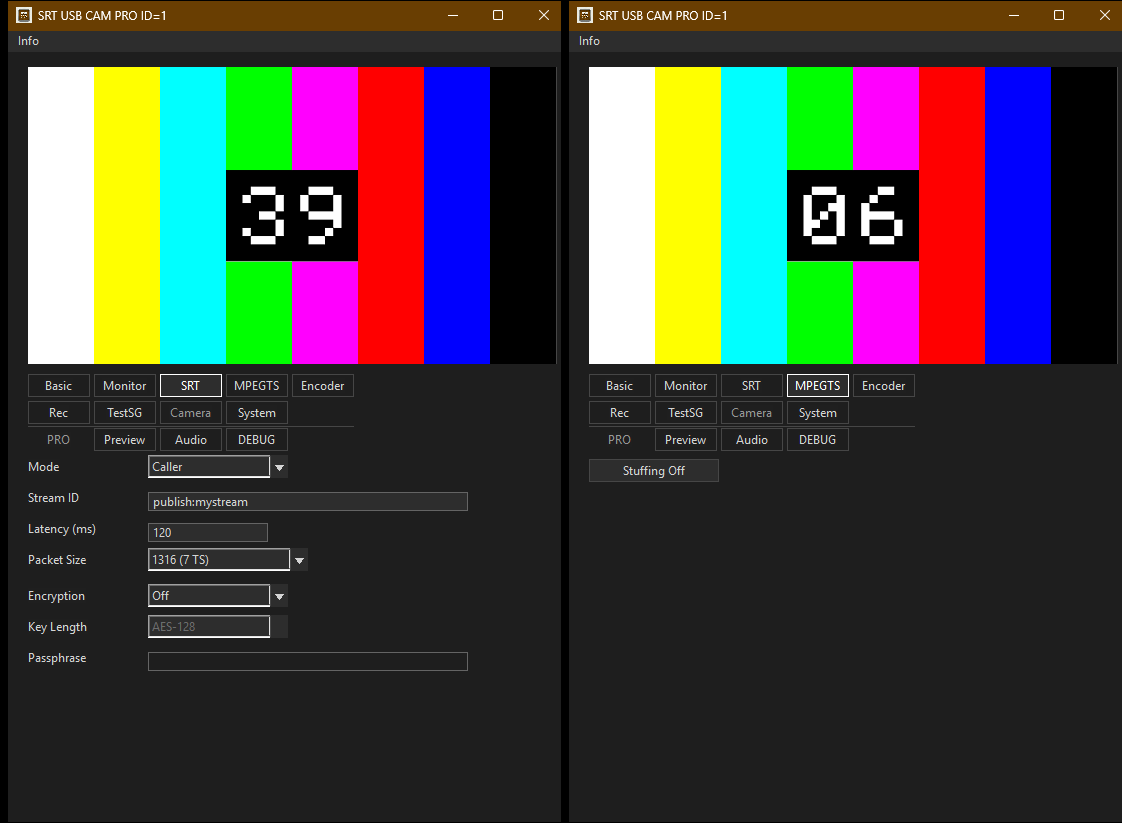Click the Encryption Off combo box
The height and width of the screenshot is (823, 1122).
click(x=209, y=595)
